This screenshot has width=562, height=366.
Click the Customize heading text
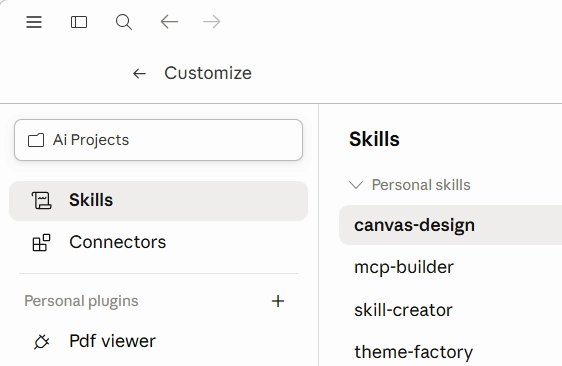coord(208,73)
